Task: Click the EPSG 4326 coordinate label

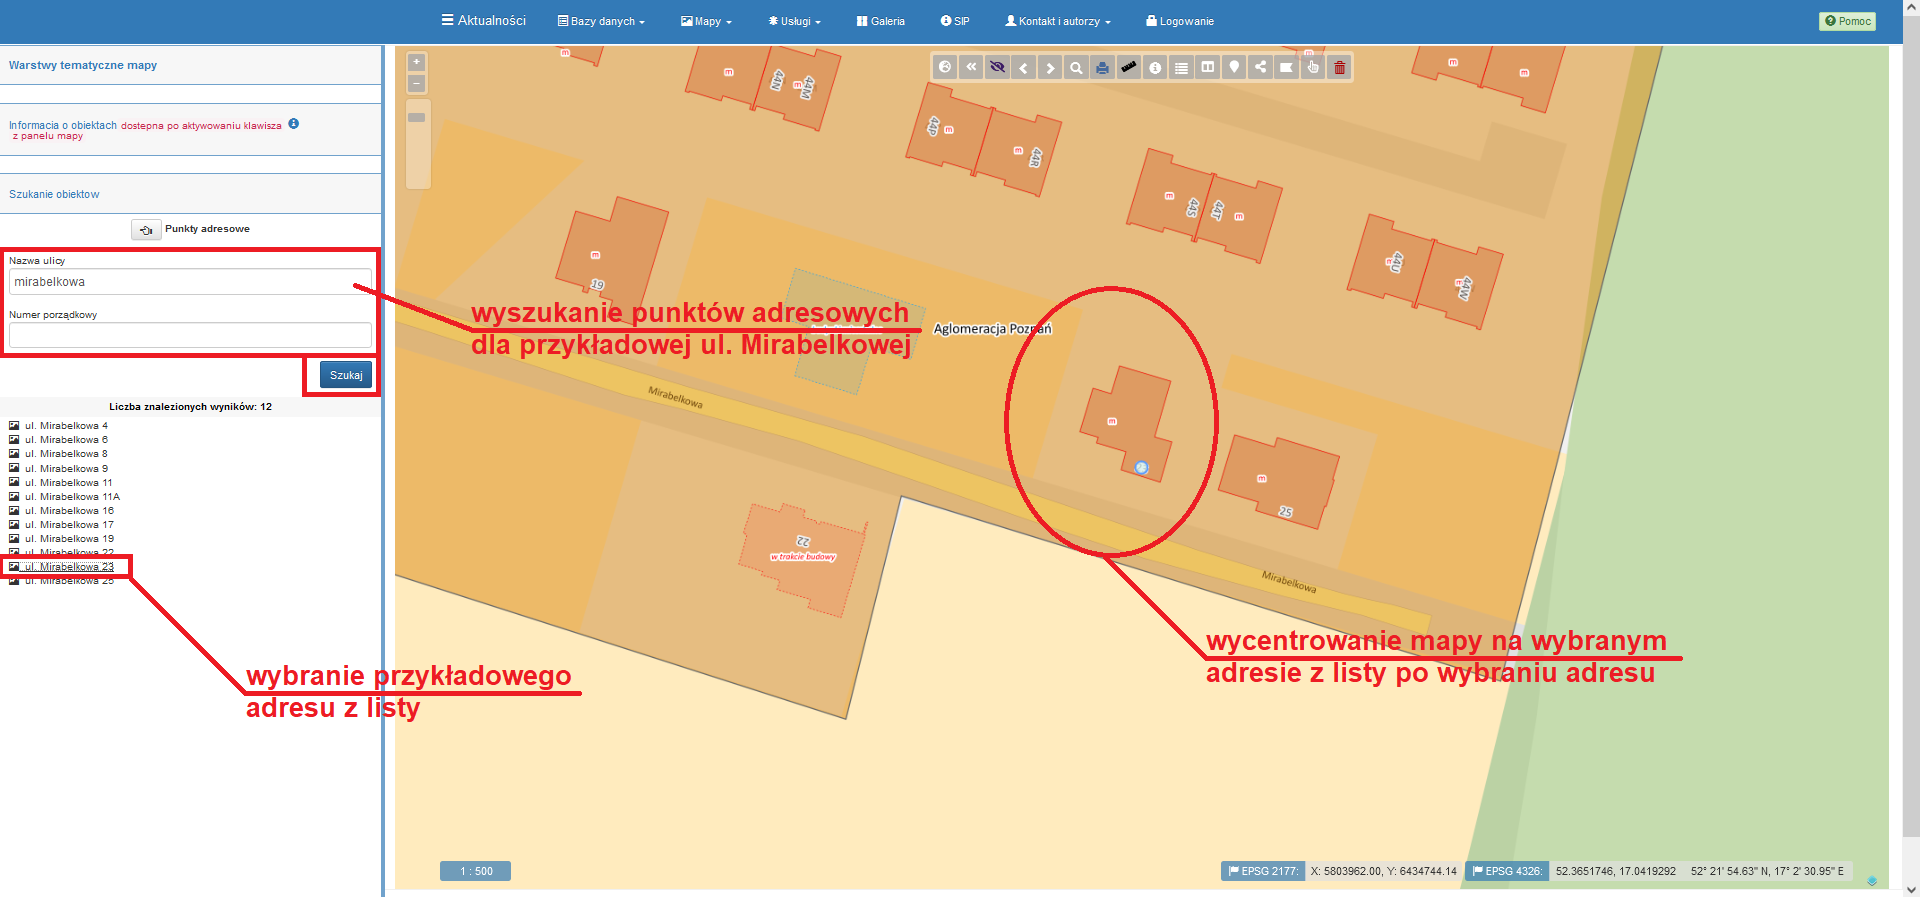Action: point(1507,871)
